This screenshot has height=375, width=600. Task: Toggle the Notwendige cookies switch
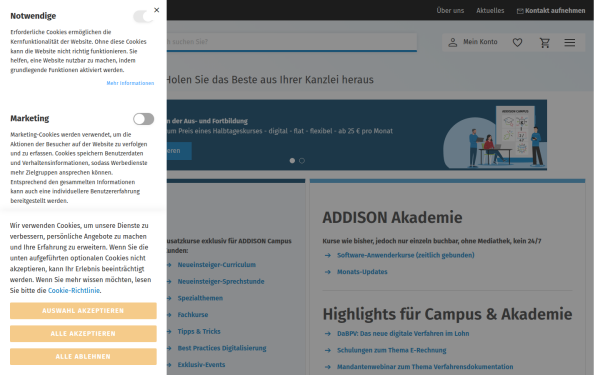(143, 16)
